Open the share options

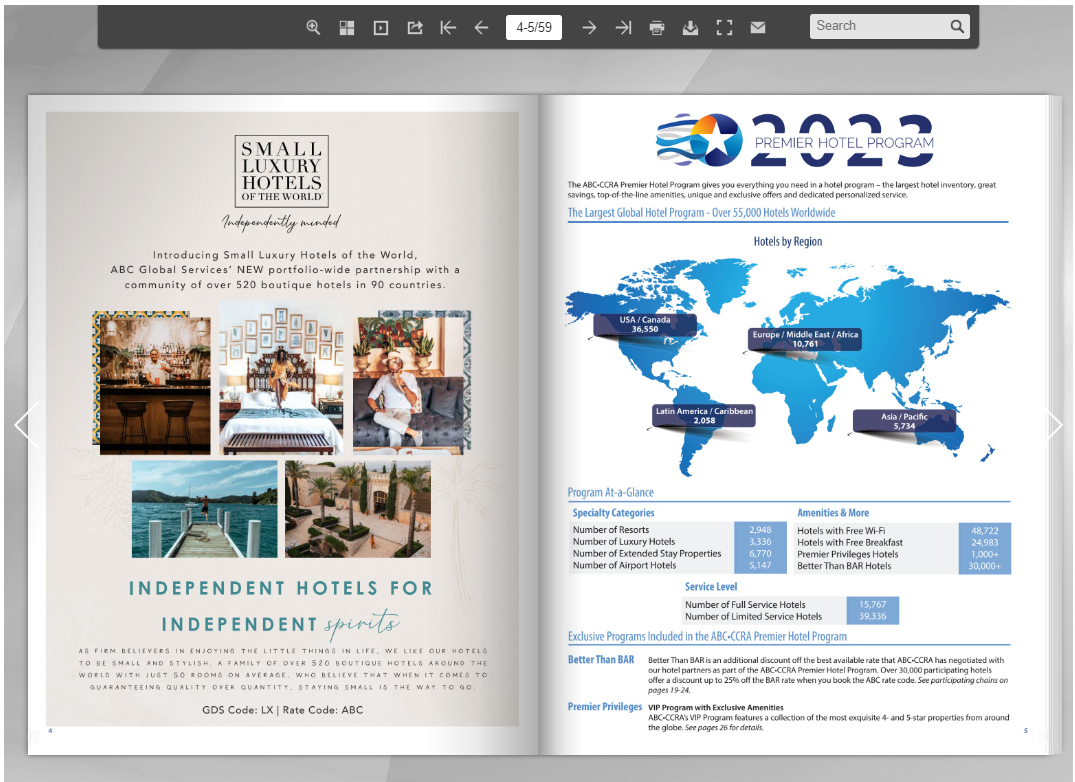coord(414,27)
